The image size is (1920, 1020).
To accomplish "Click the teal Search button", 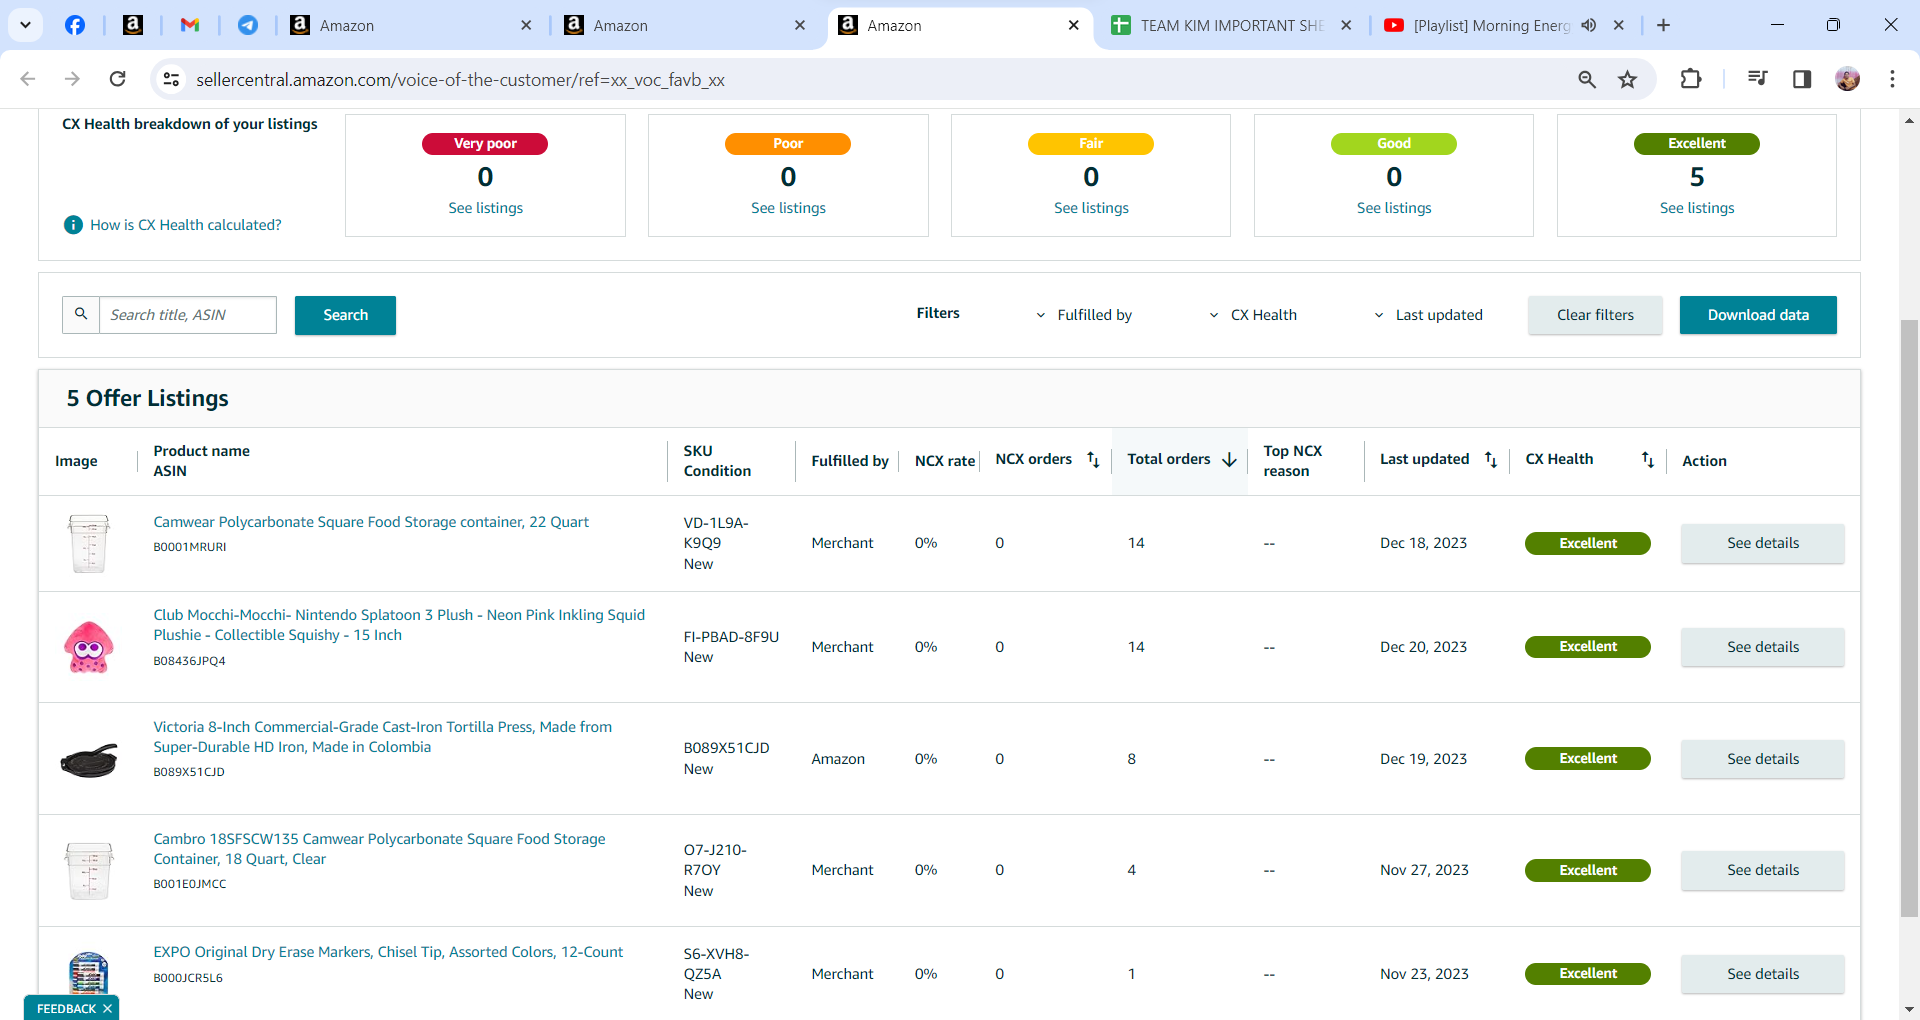I will tap(345, 315).
